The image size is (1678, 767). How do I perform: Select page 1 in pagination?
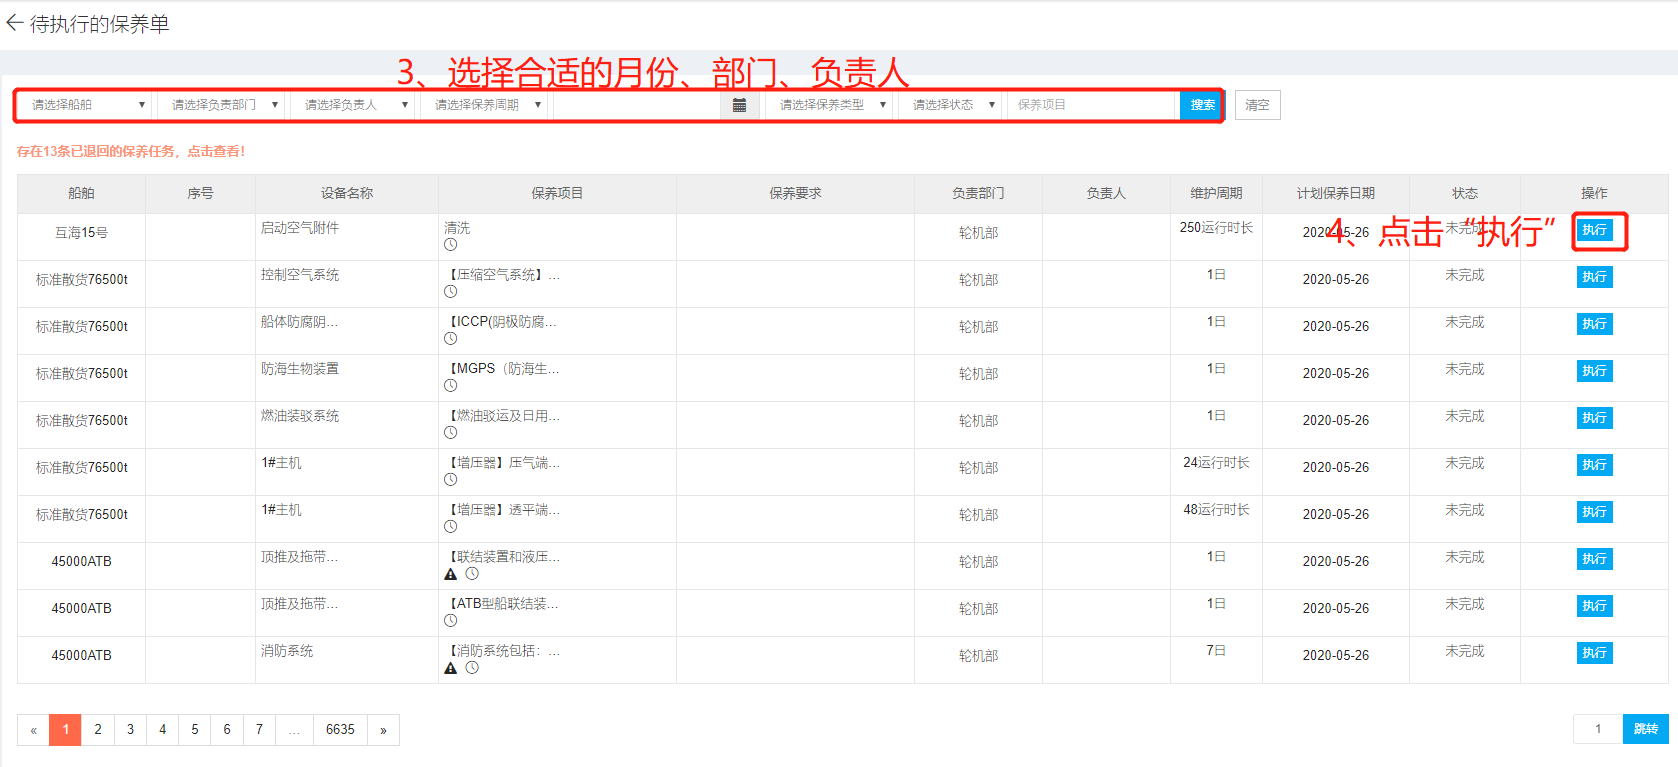point(66,730)
